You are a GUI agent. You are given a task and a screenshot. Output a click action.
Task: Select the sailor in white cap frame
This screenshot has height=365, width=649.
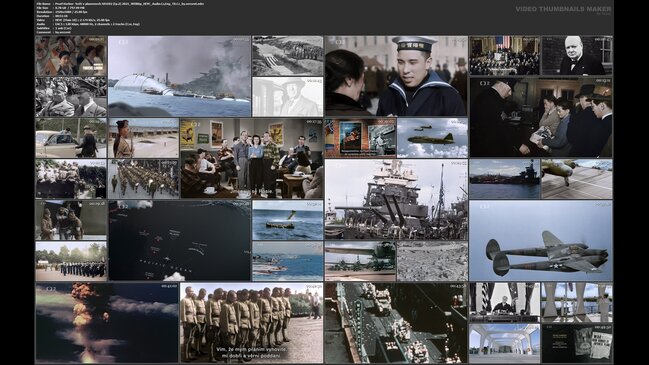pos(397,76)
